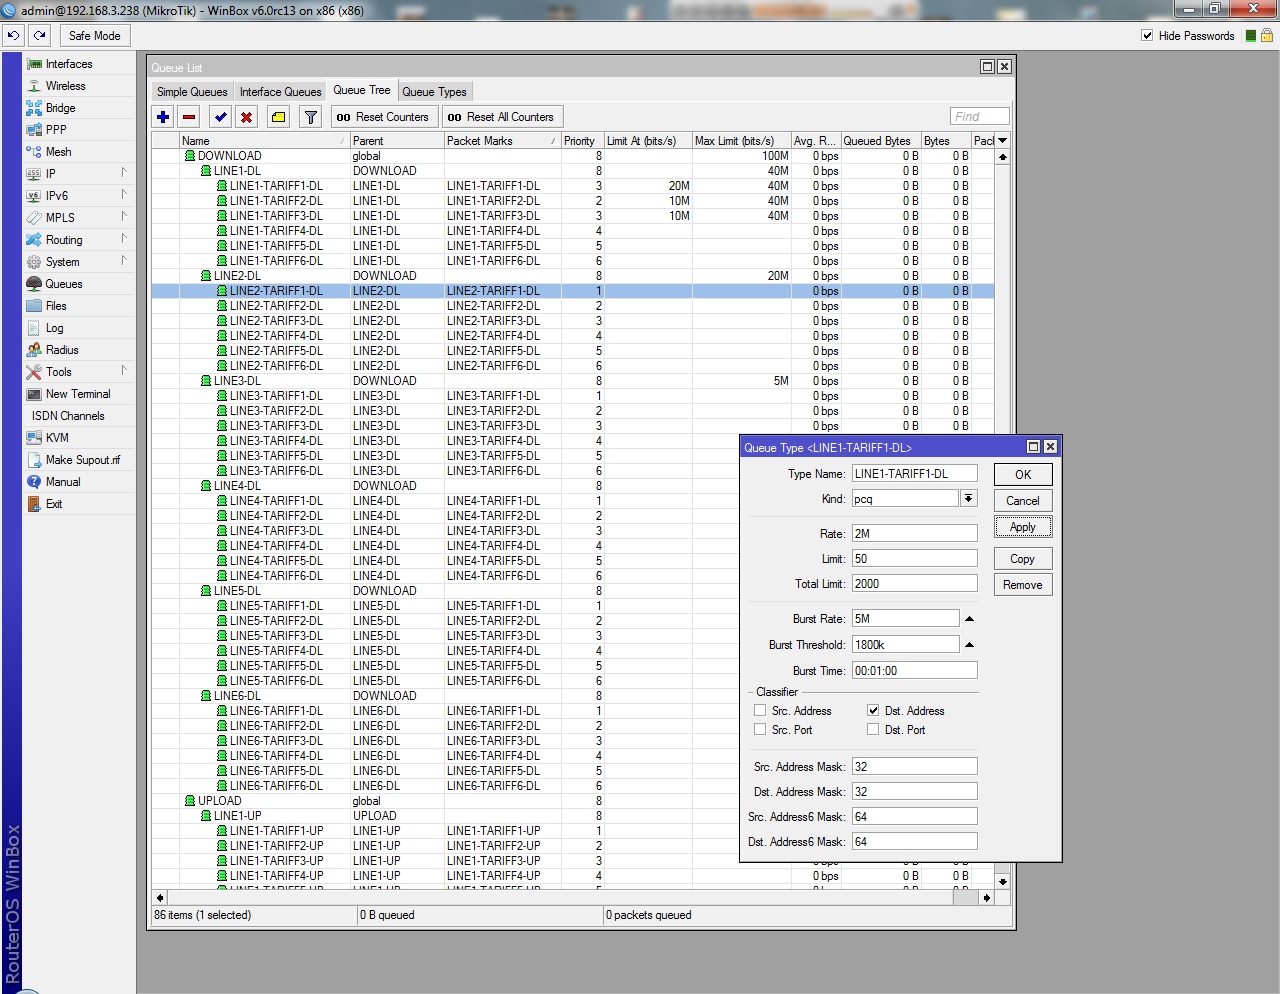The width and height of the screenshot is (1280, 994).
Task: Enable the Src. Port classifier checkbox
Action: coord(760,730)
